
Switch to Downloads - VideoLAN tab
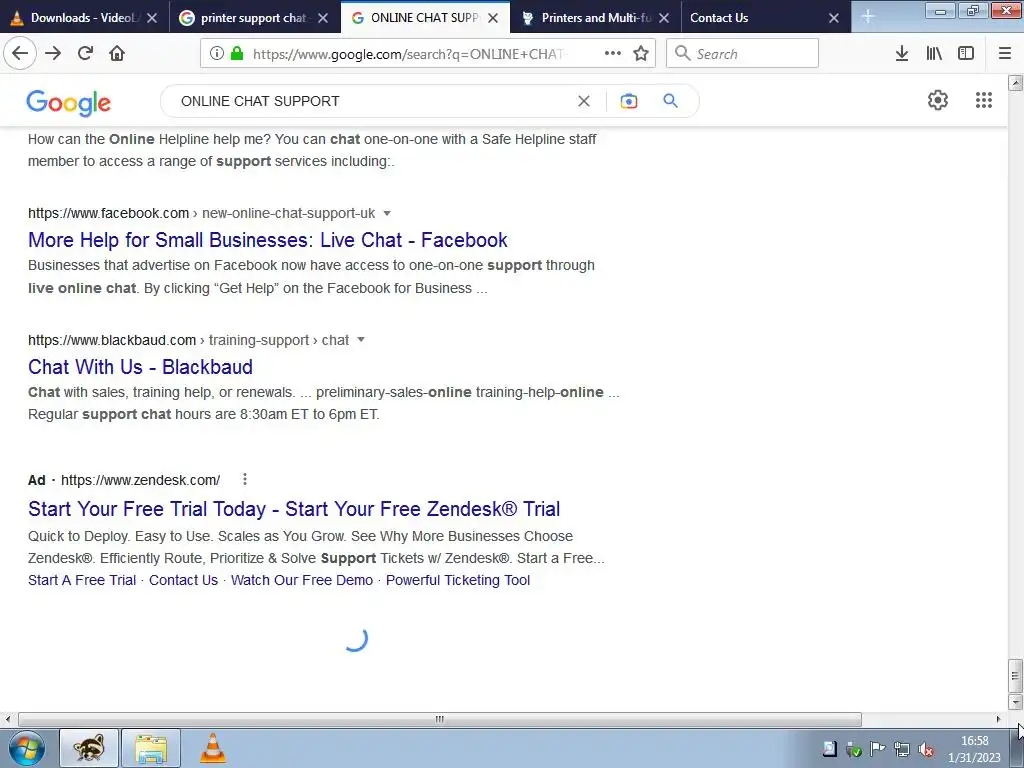(x=85, y=18)
